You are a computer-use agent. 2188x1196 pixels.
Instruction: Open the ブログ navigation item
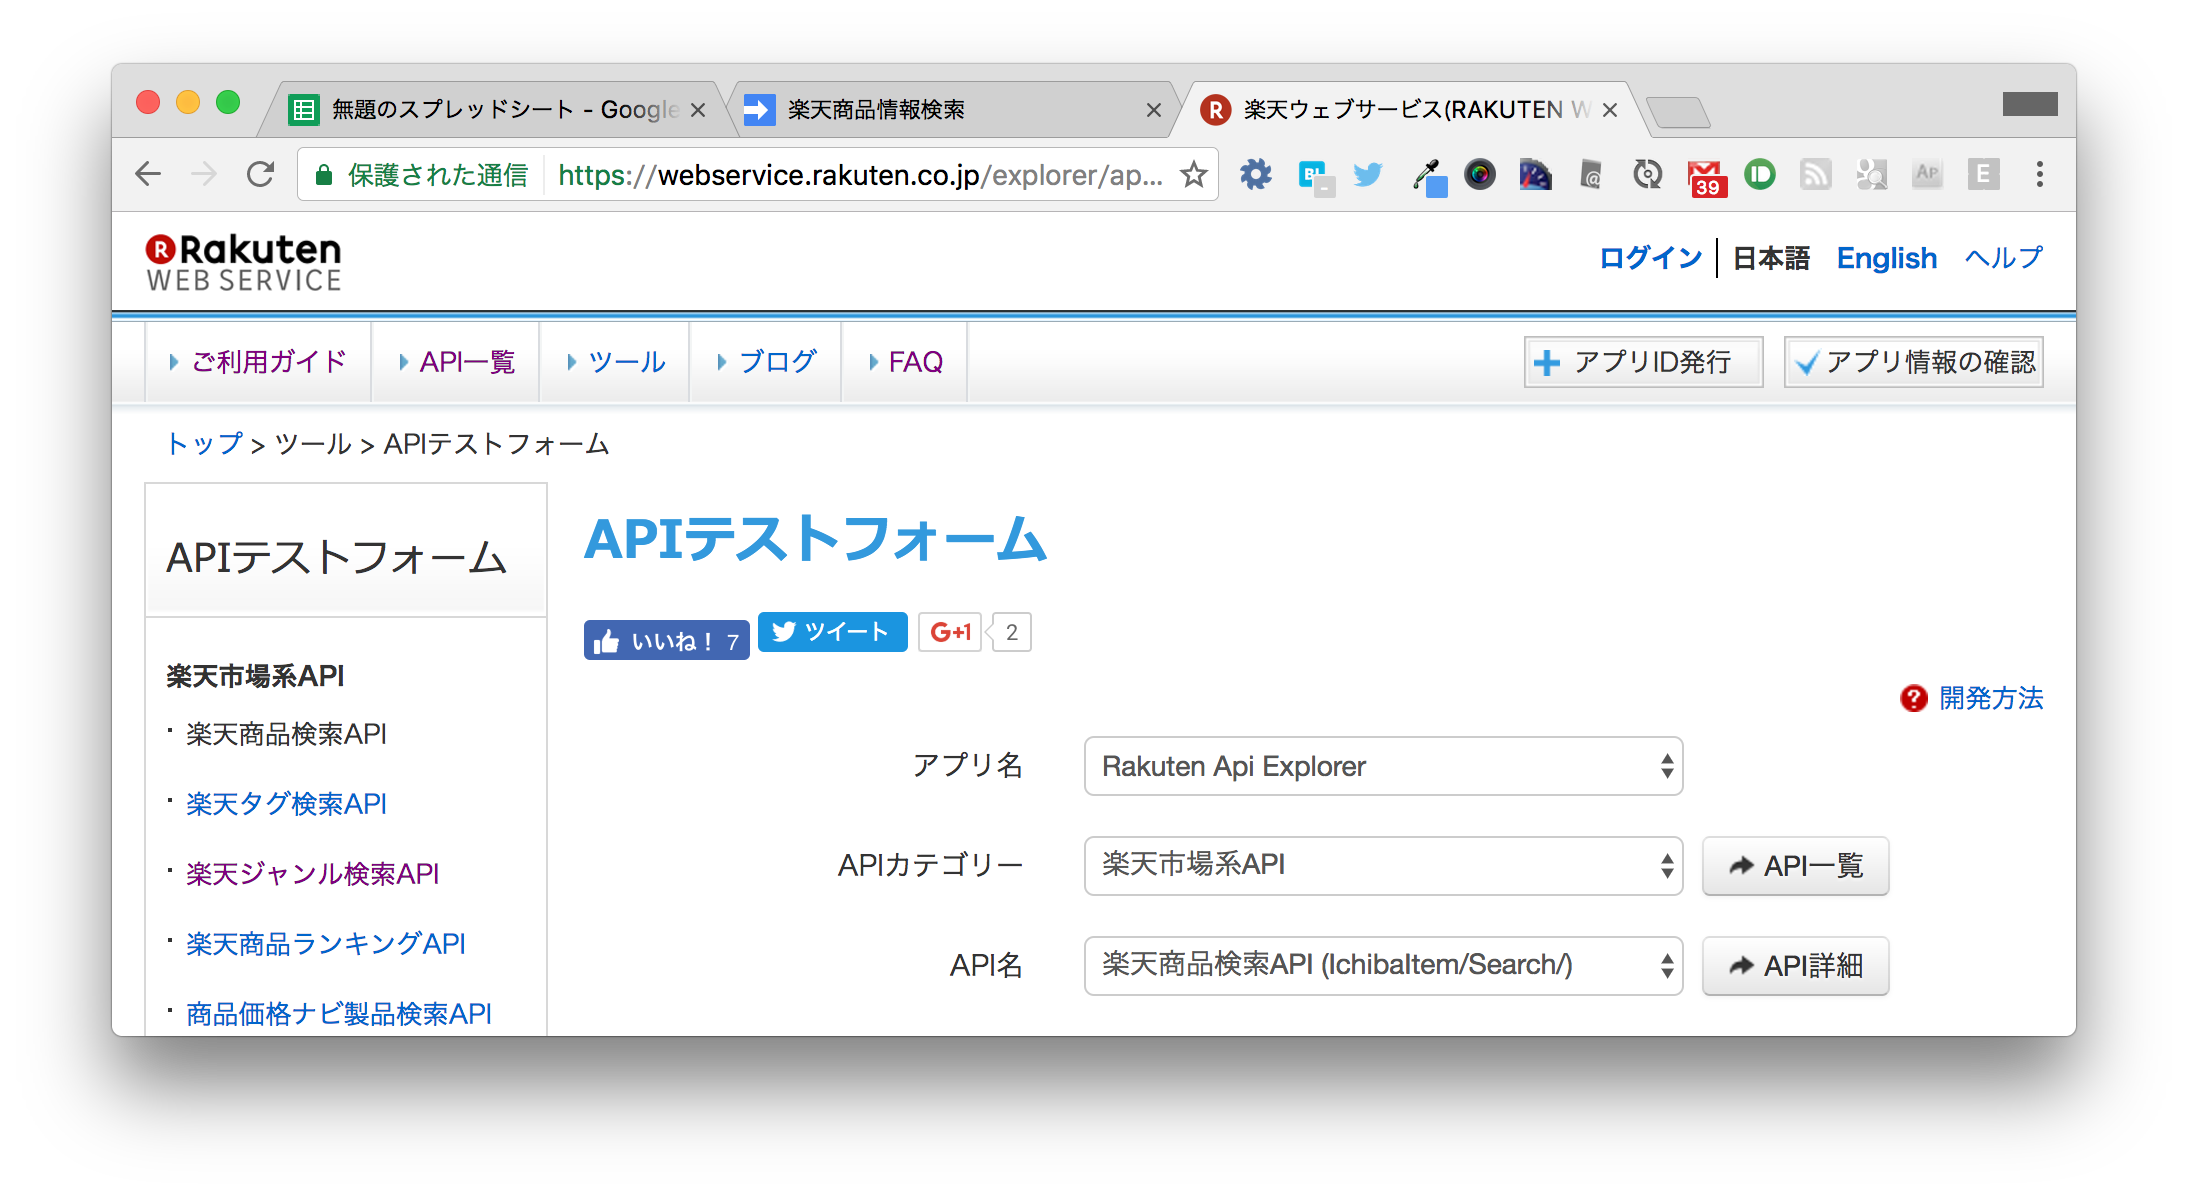pyautogui.click(x=766, y=362)
